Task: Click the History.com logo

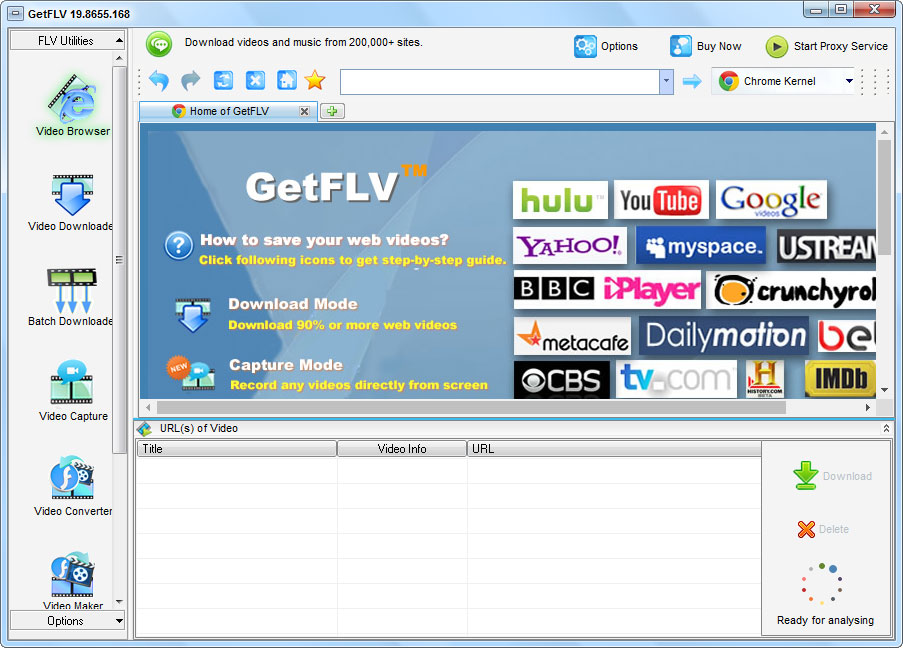Action: tap(764, 379)
